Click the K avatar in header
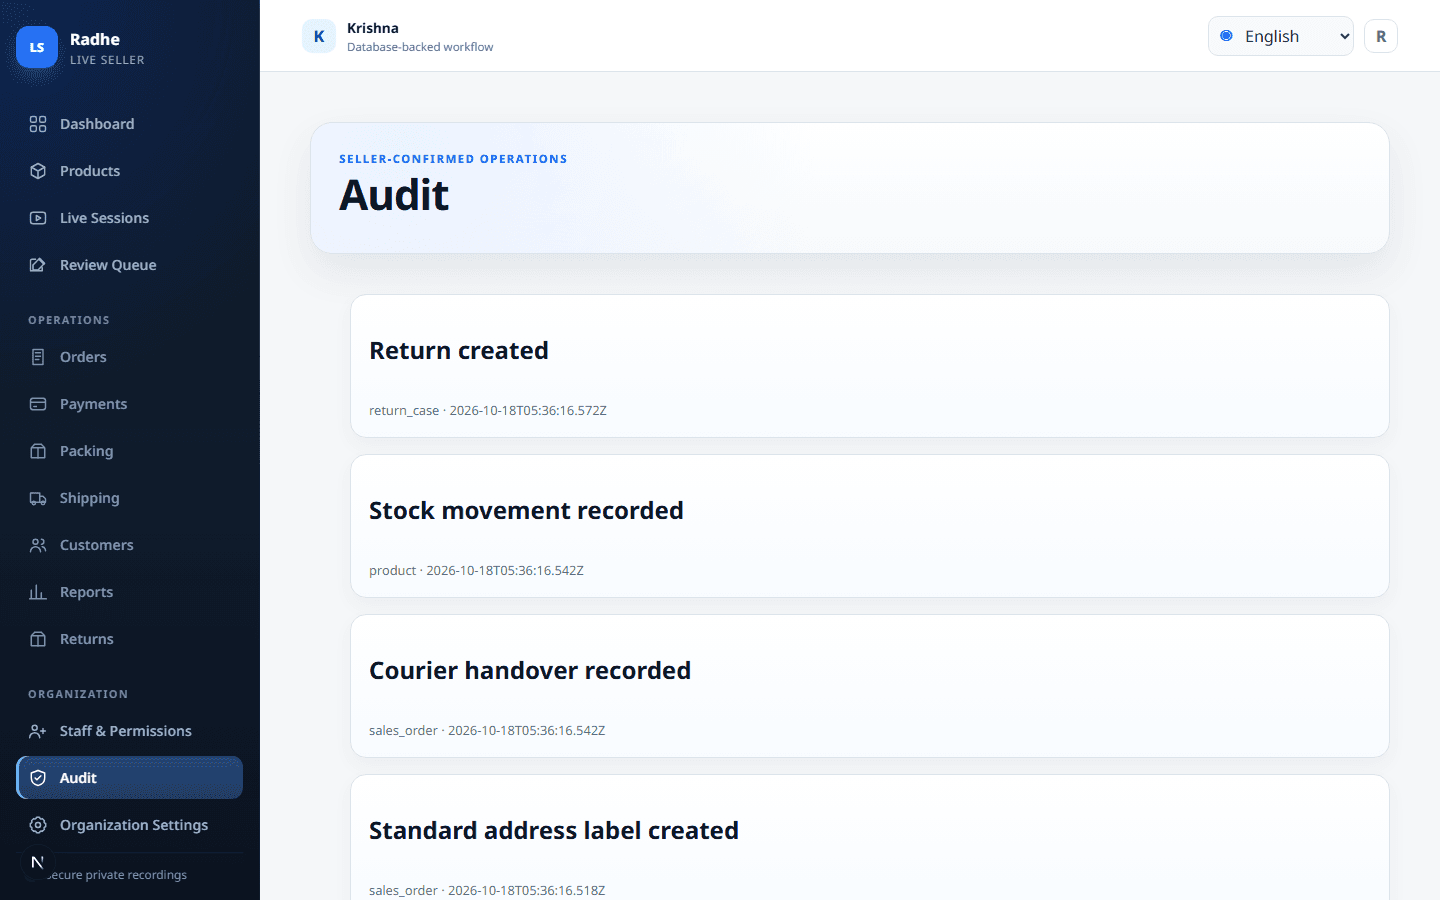The width and height of the screenshot is (1440, 900). point(319,36)
